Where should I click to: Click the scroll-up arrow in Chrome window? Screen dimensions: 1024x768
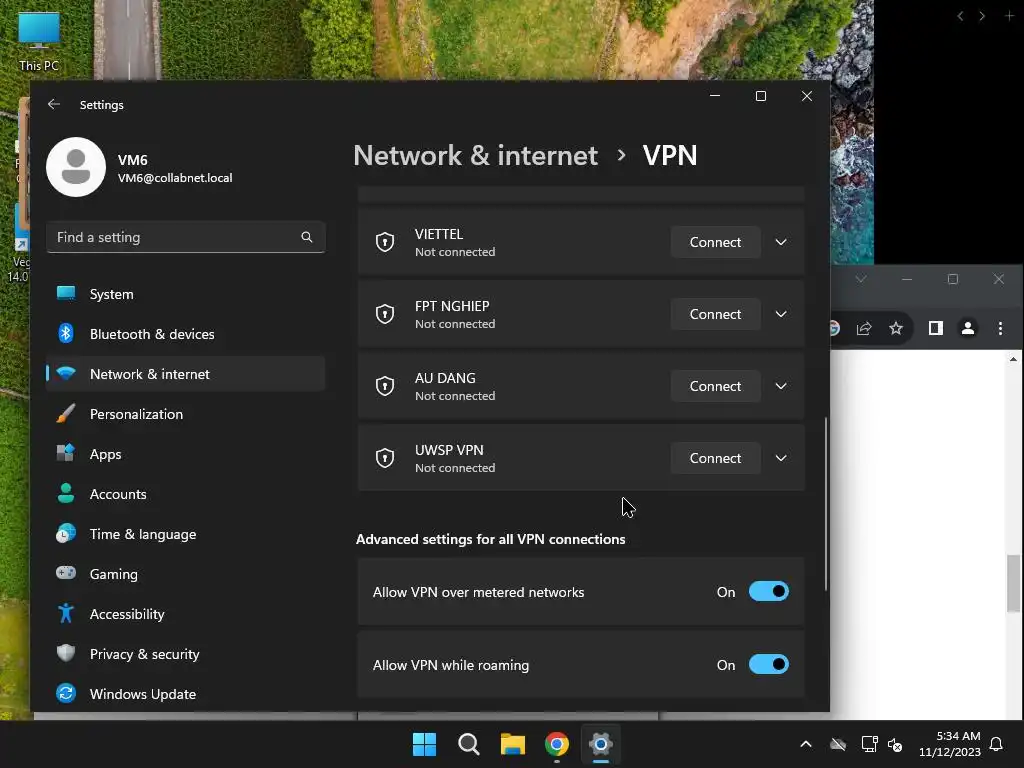[x=1013, y=359]
